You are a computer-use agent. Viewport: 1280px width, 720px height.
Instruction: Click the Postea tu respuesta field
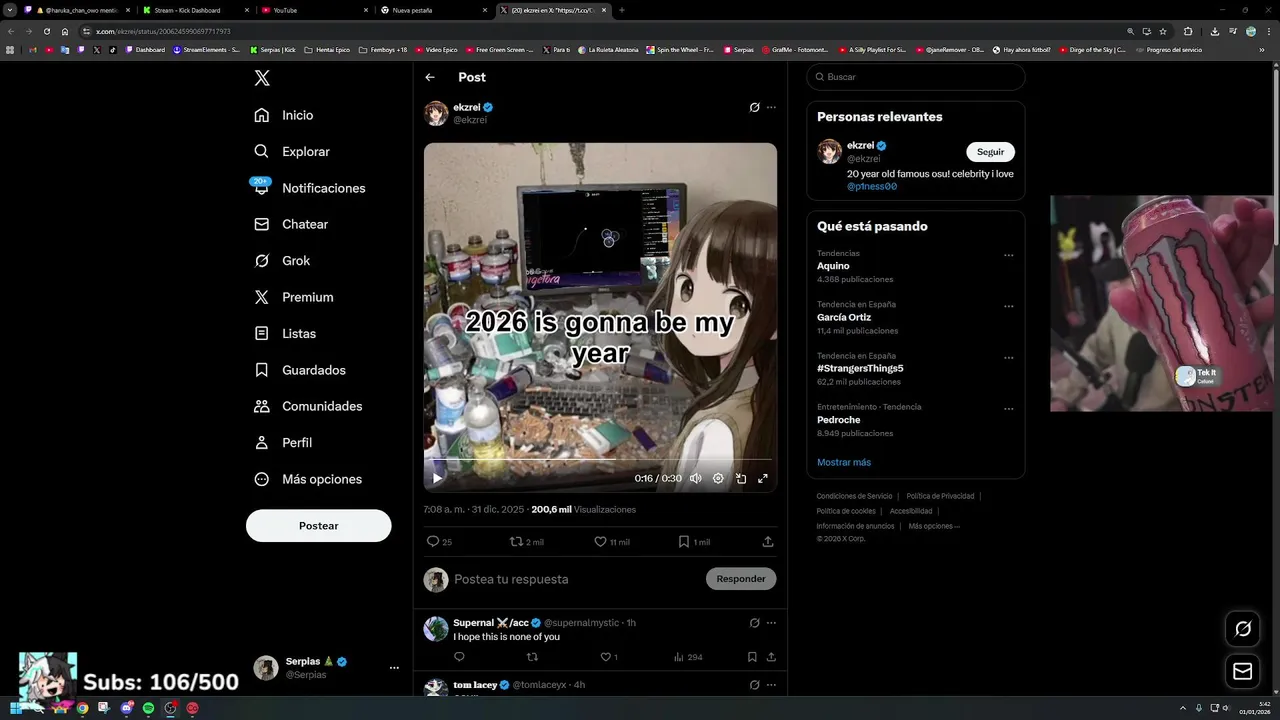(575, 579)
